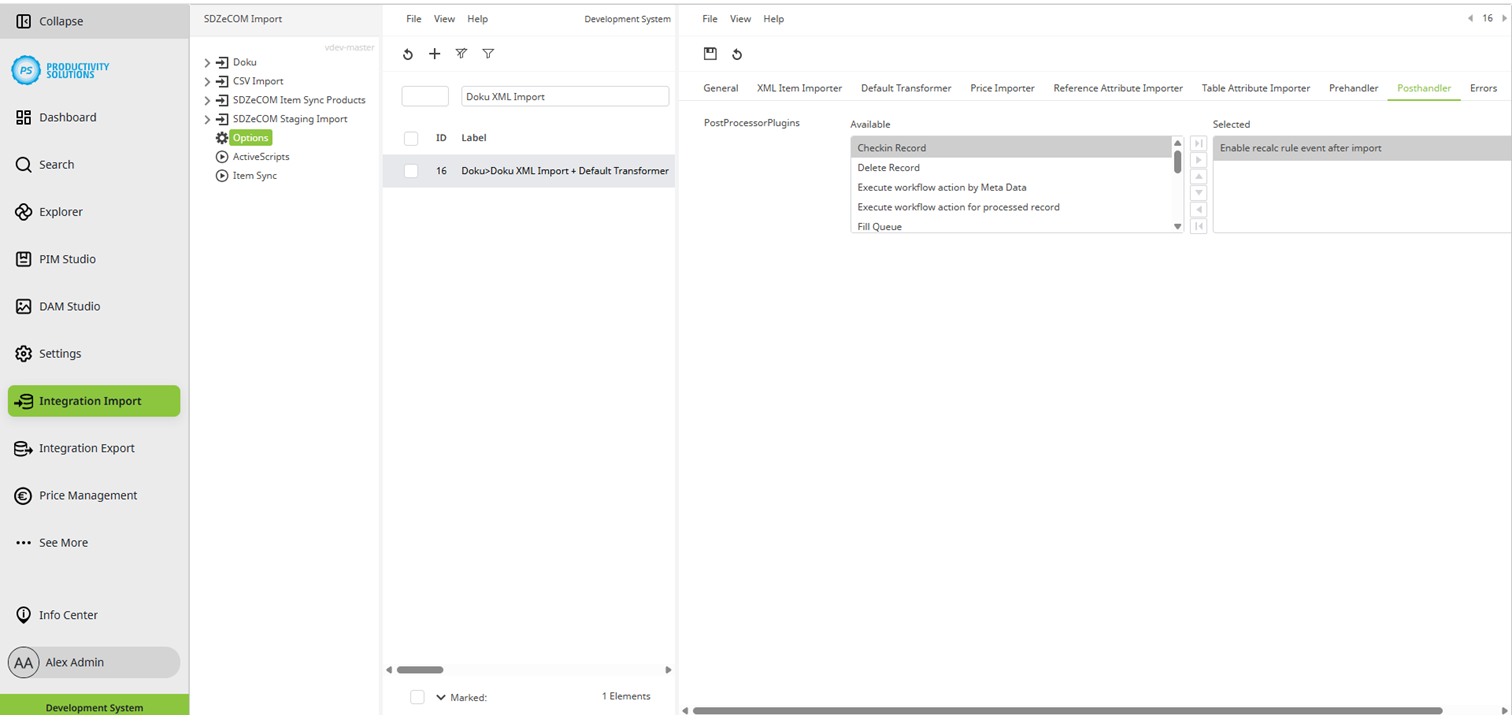
Task: Click the move-all-right arrows for PostProcessorPlugins
Action: pyautogui.click(x=1198, y=143)
